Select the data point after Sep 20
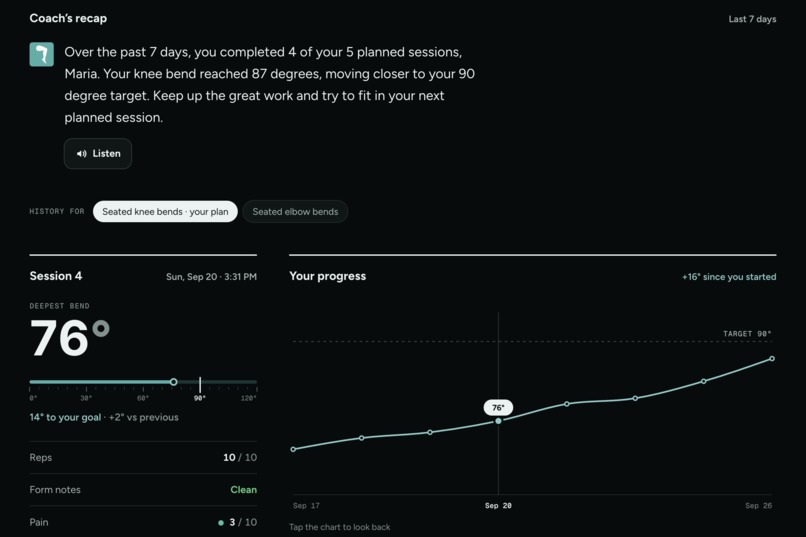The height and width of the screenshot is (537, 806). tap(567, 404)
